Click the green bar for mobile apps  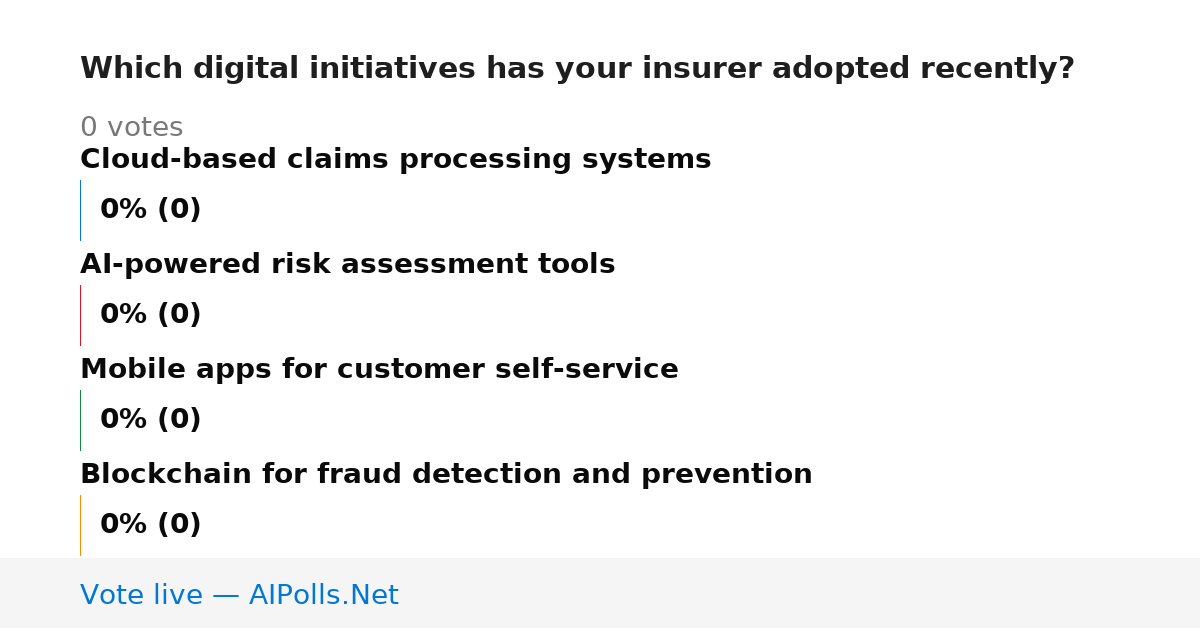[x=80, y=420]
